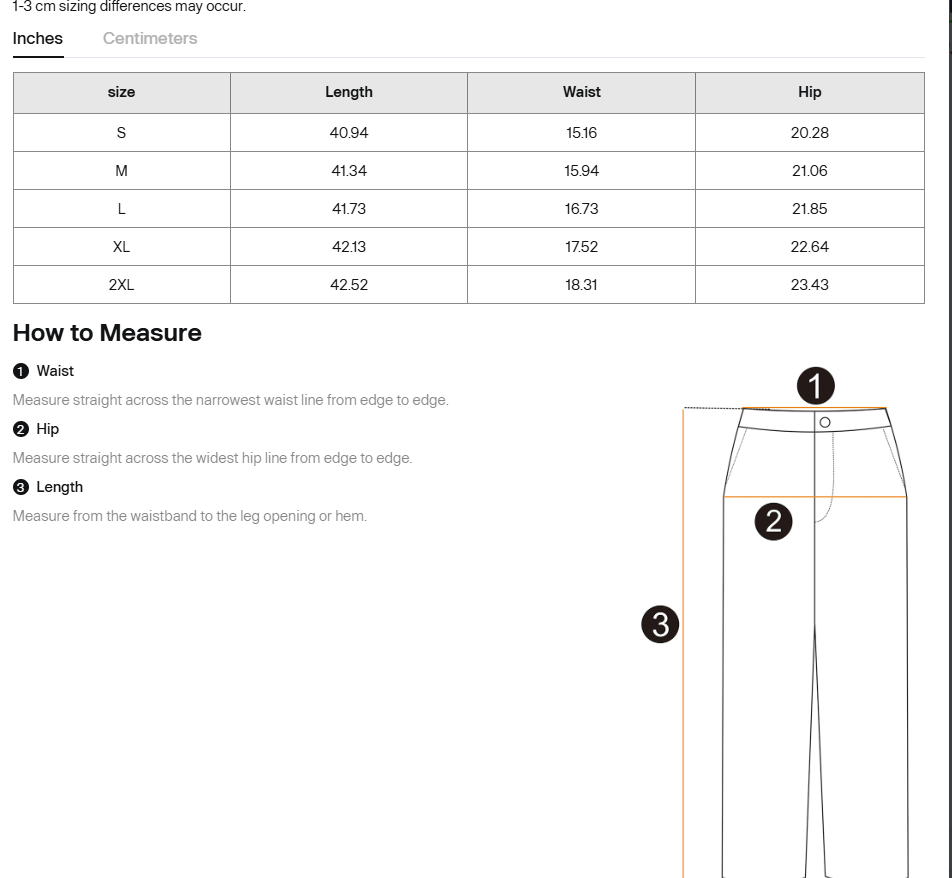The width and height of the screenshot is (952, 878).
Task: Click the number 2 bullet next to Hip
Action: point(21,429)
